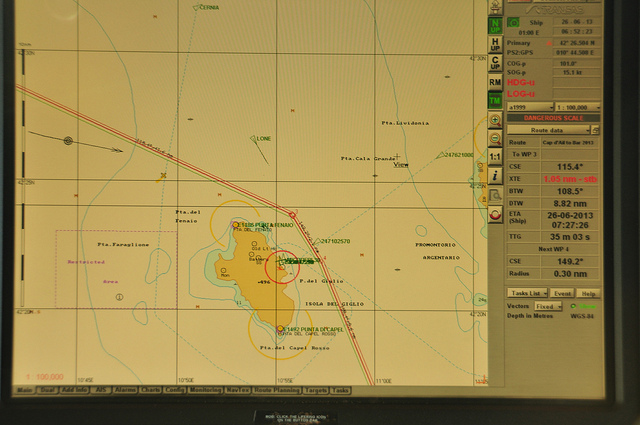The width and height of the screenshot is (640, 425).
Task: Switch to Relative Motion (RM) mode
Action: 495,82
